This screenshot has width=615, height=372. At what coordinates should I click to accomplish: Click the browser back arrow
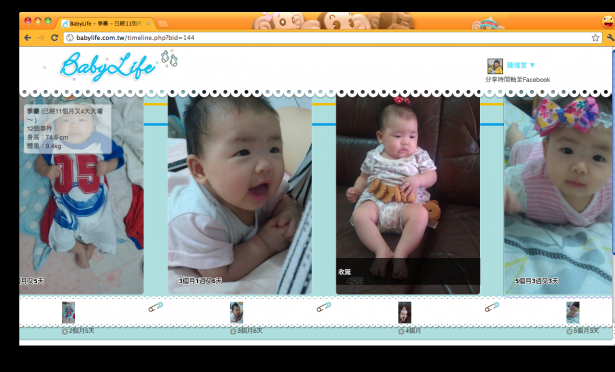coord(27,38)
